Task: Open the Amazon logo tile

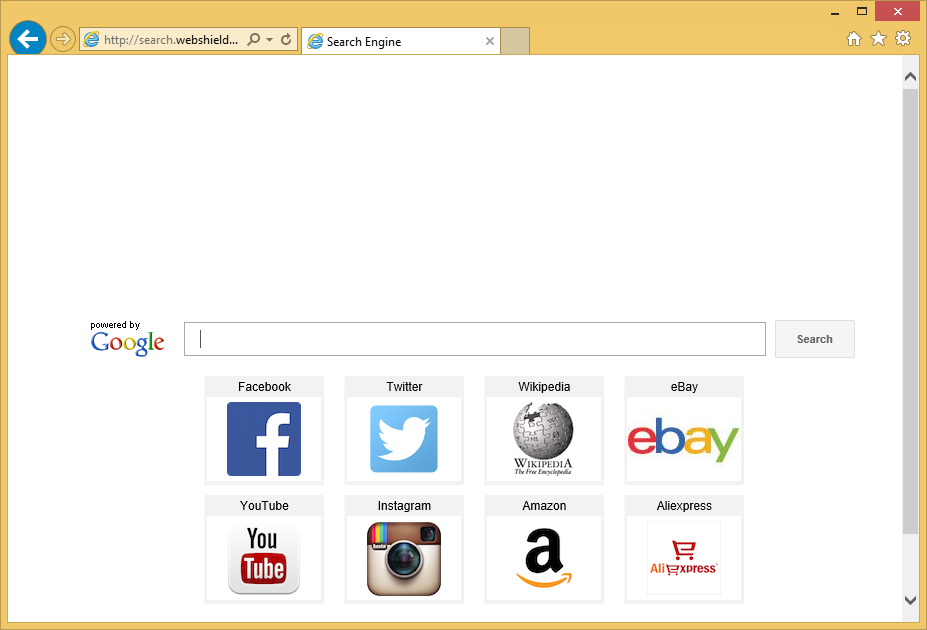Action: [x=544, y=558]
